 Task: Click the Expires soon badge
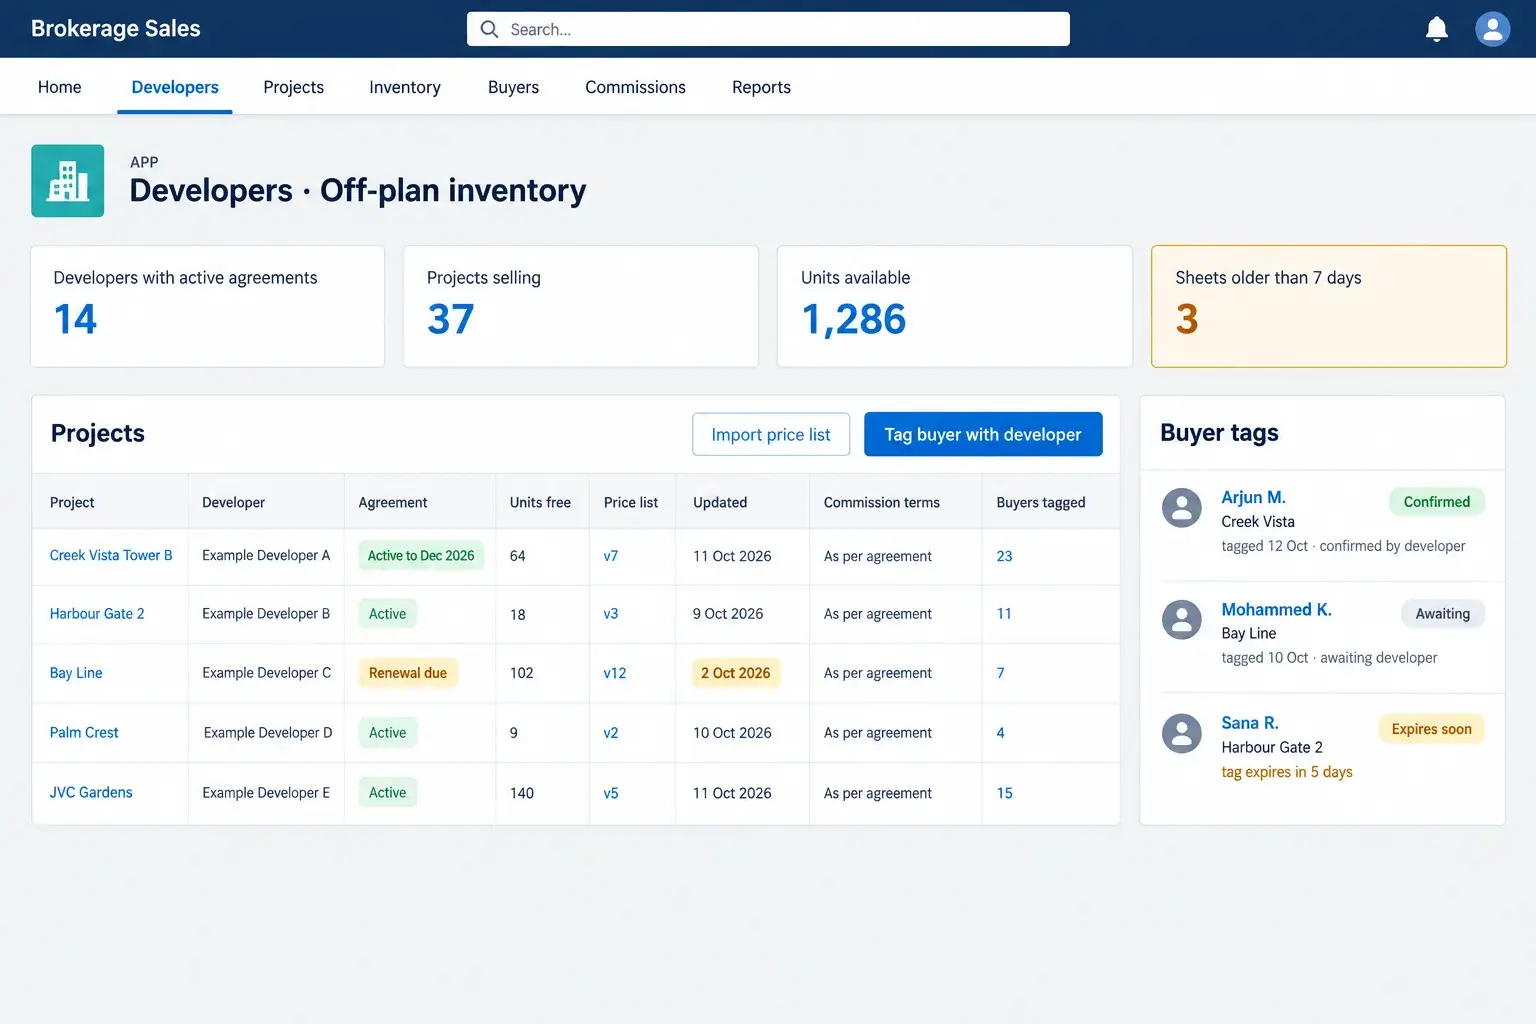1431,729
